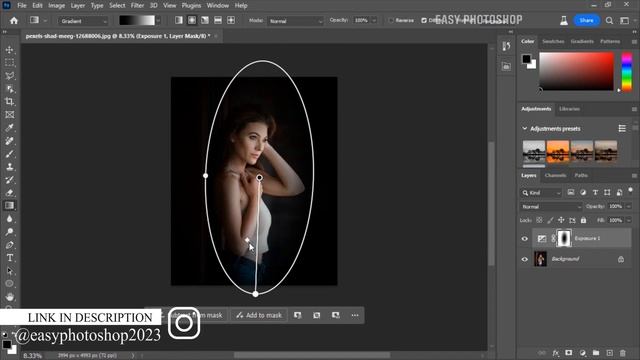The height and width of the screenshot is (360, 640).
Task: Open the layer Opacity dropdown
Action: coord(629,207)
